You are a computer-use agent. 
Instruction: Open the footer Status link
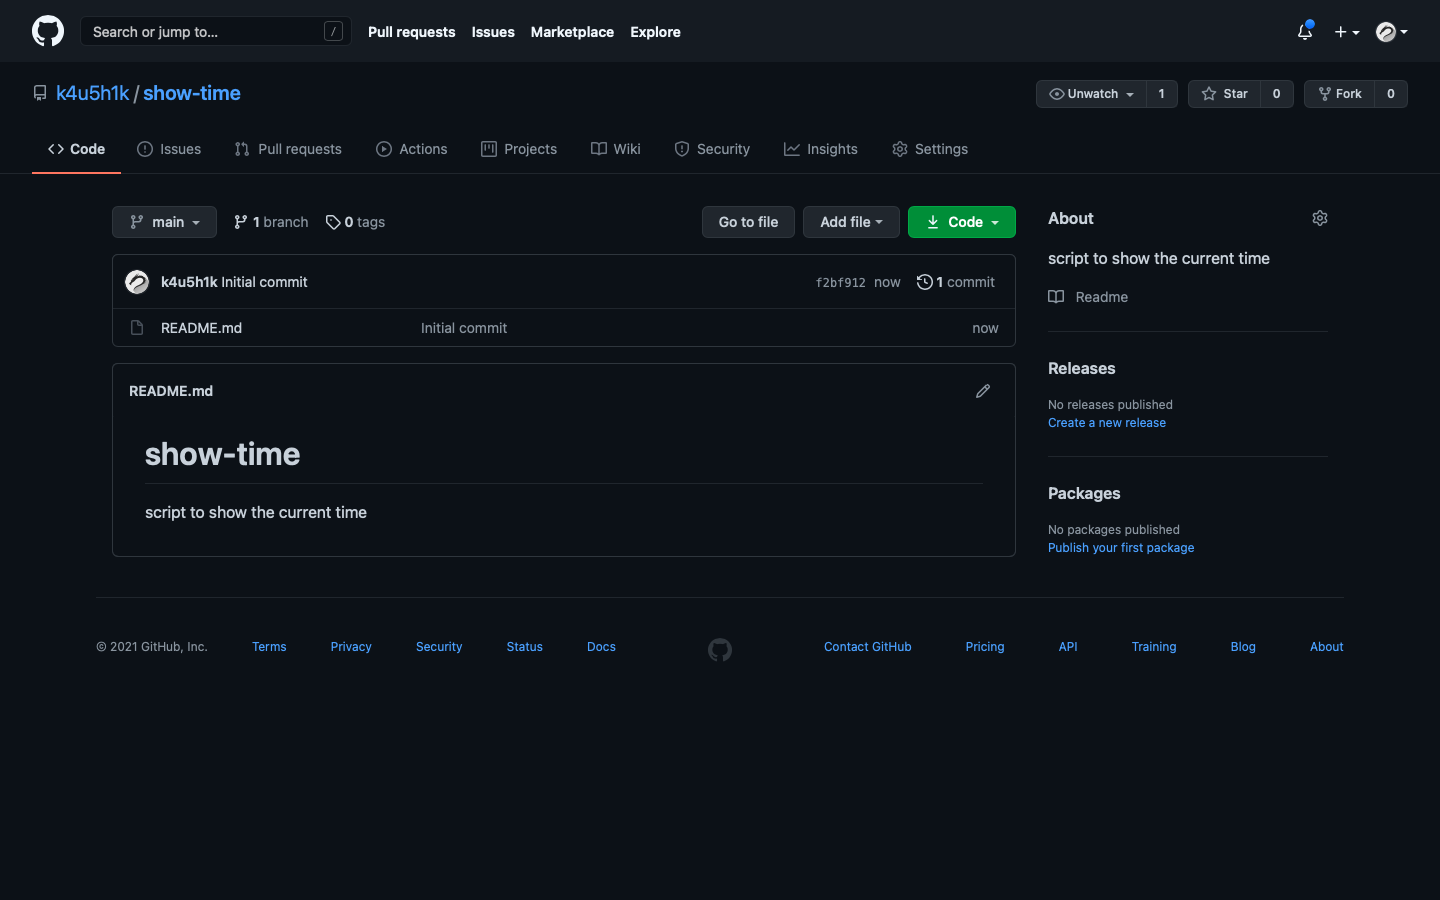coord(525,647)
